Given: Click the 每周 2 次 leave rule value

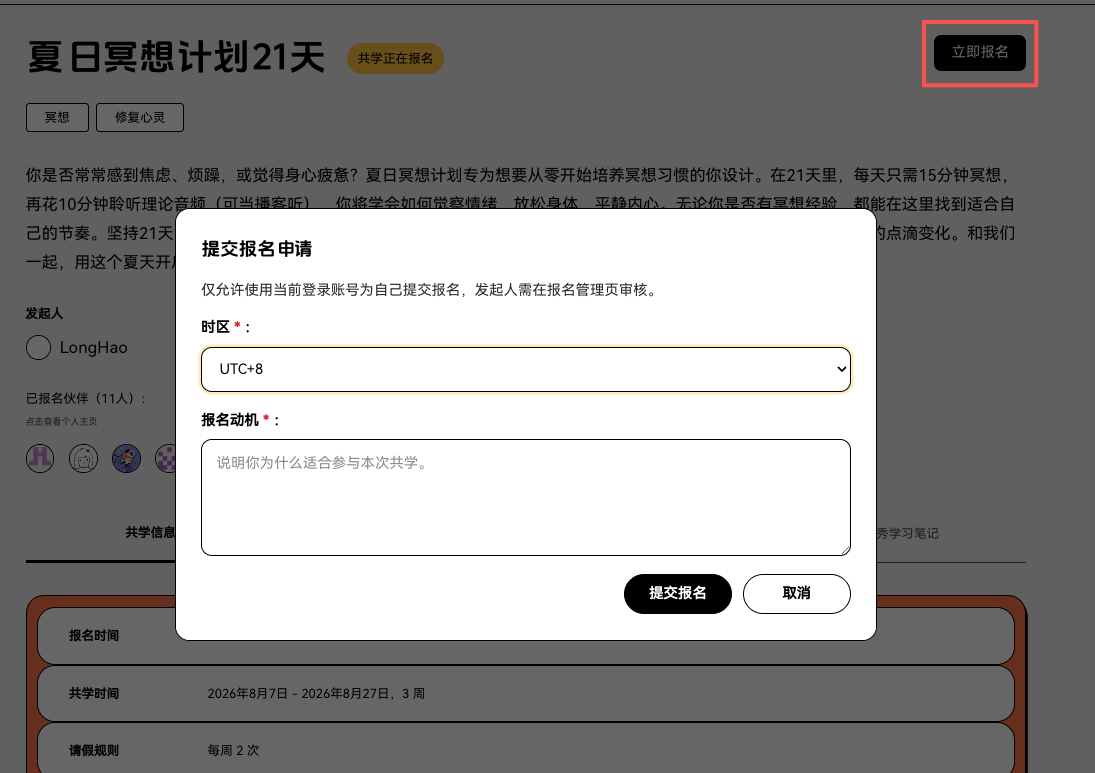Looking at the screenshot, I should (x=233, y=751).
